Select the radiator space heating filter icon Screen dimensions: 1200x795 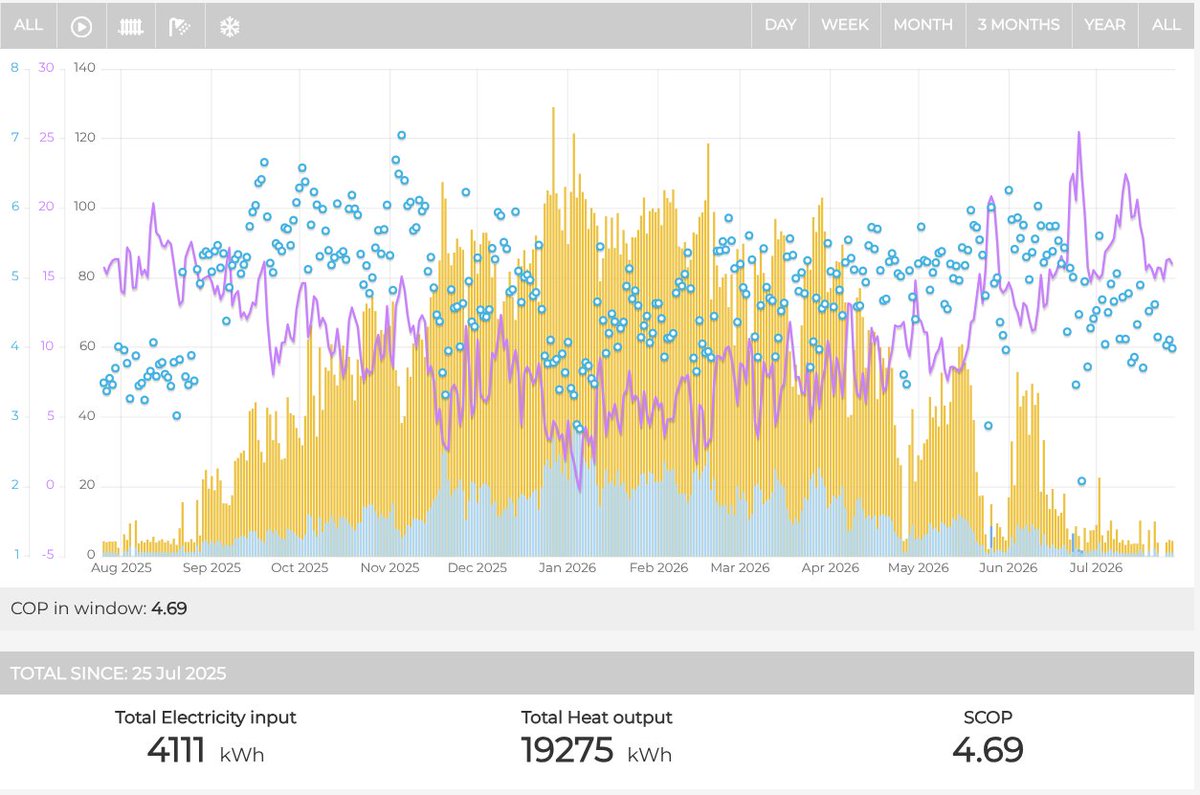point(131,27)
